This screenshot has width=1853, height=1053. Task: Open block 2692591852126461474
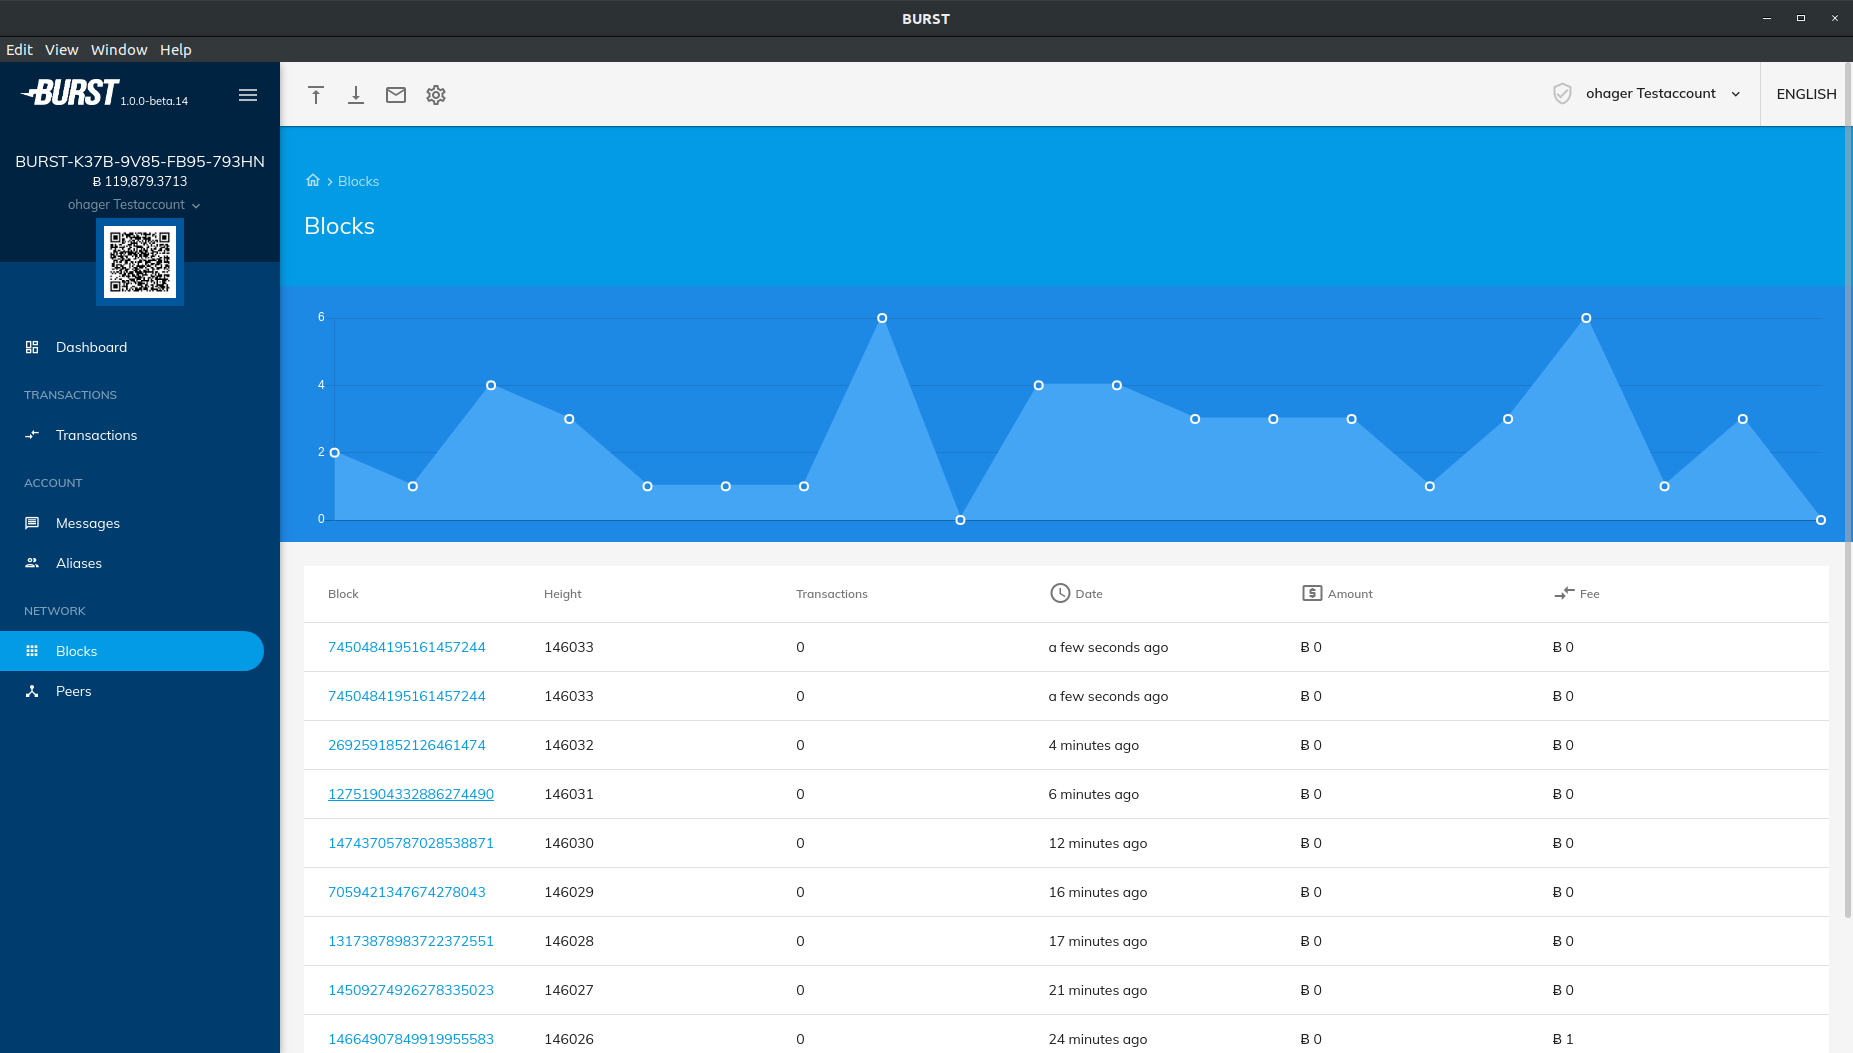(x=406, y=745)
